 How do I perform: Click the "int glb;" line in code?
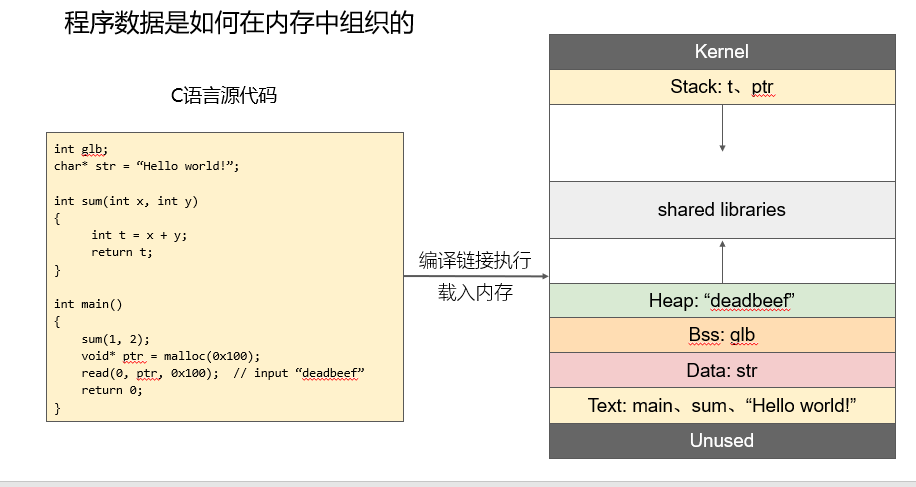[x=81, y=149]
